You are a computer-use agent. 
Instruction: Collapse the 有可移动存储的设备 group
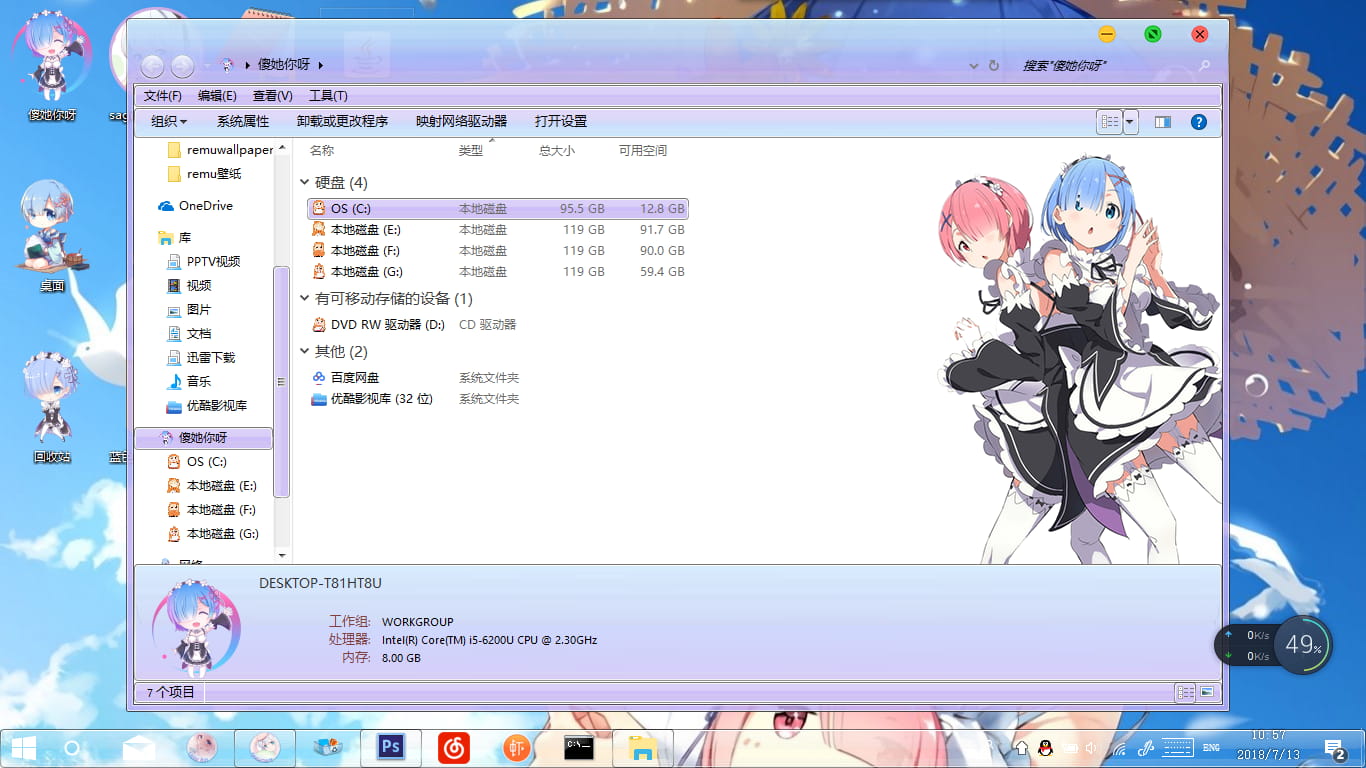305,298
